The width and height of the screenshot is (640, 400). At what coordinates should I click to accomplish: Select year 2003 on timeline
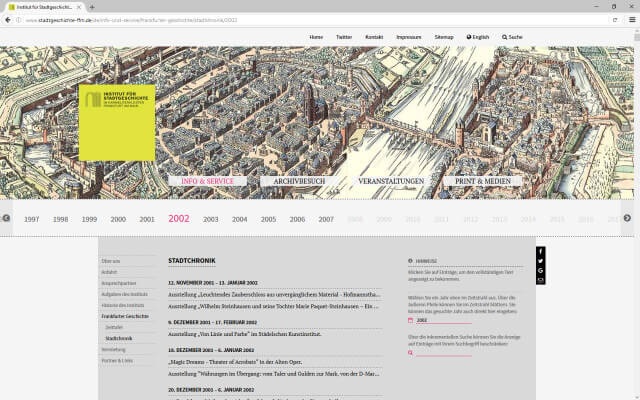click(211, 219)
